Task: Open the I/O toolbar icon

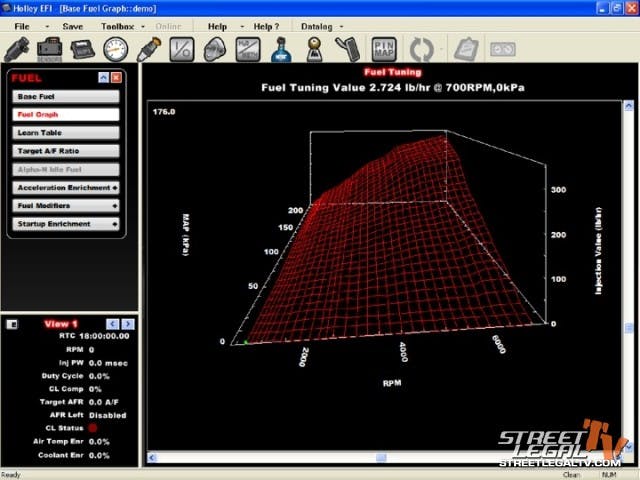Action: click(182, 48)
